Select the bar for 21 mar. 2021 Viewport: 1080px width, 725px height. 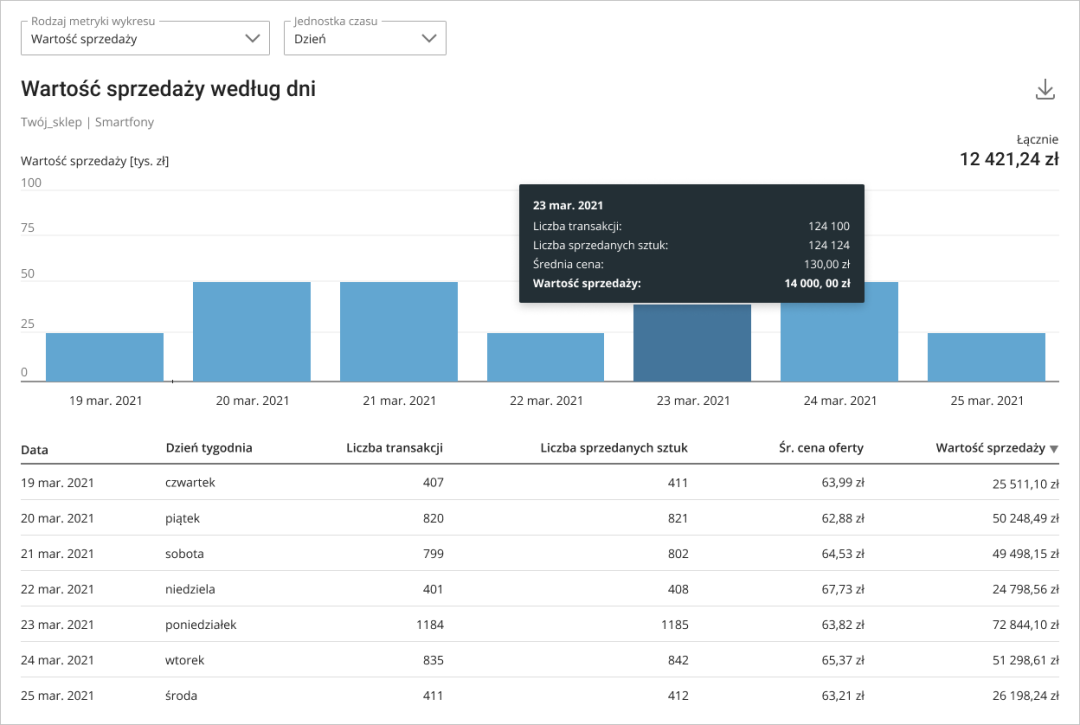(x=399, y=331)
